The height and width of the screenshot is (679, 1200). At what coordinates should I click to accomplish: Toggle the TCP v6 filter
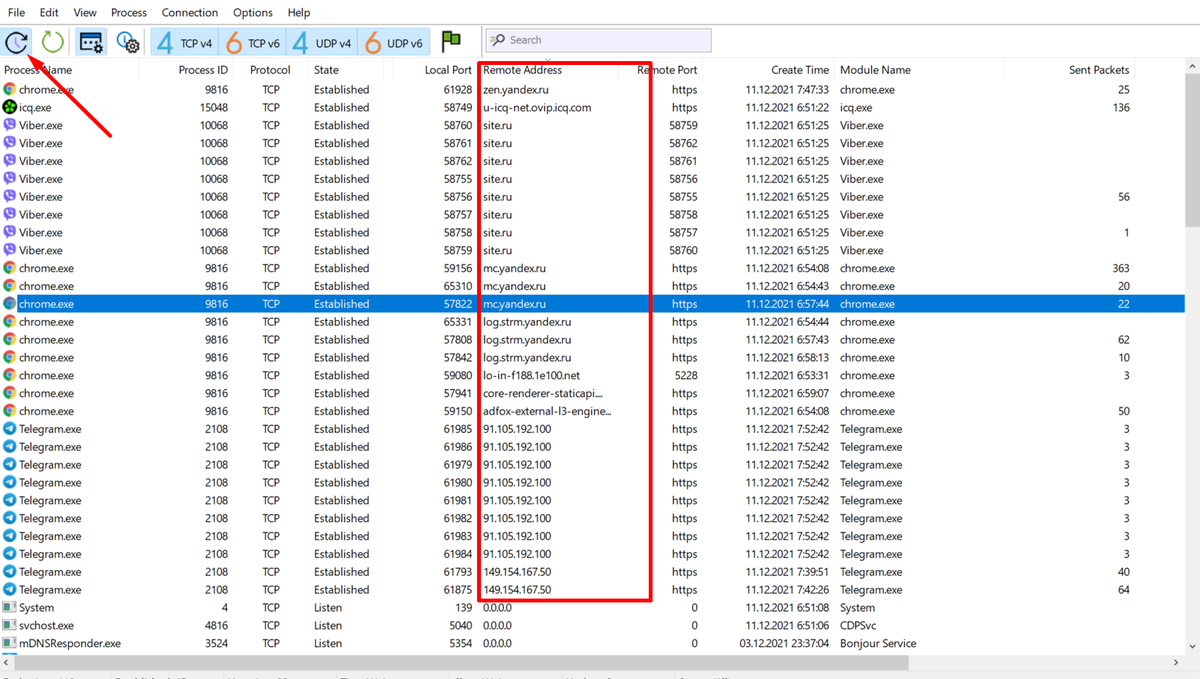(252, 42)
